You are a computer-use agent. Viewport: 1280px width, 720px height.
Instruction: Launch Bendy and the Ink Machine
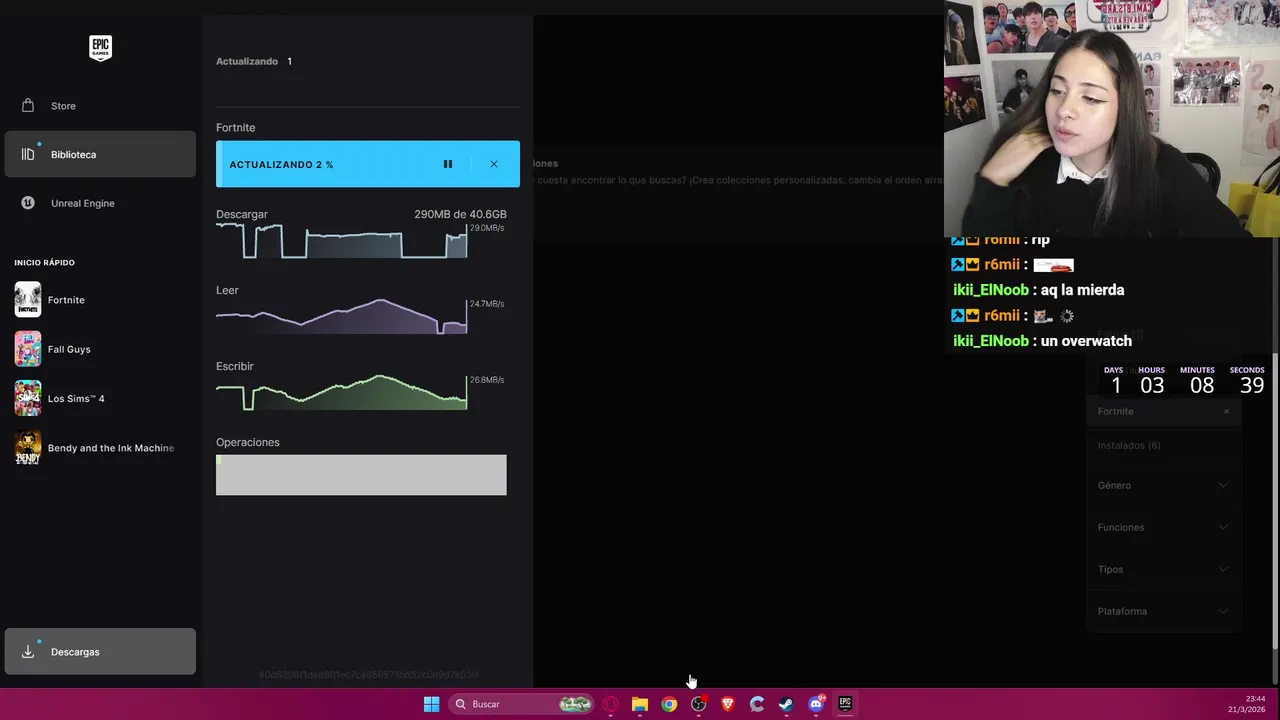[100, 448]
